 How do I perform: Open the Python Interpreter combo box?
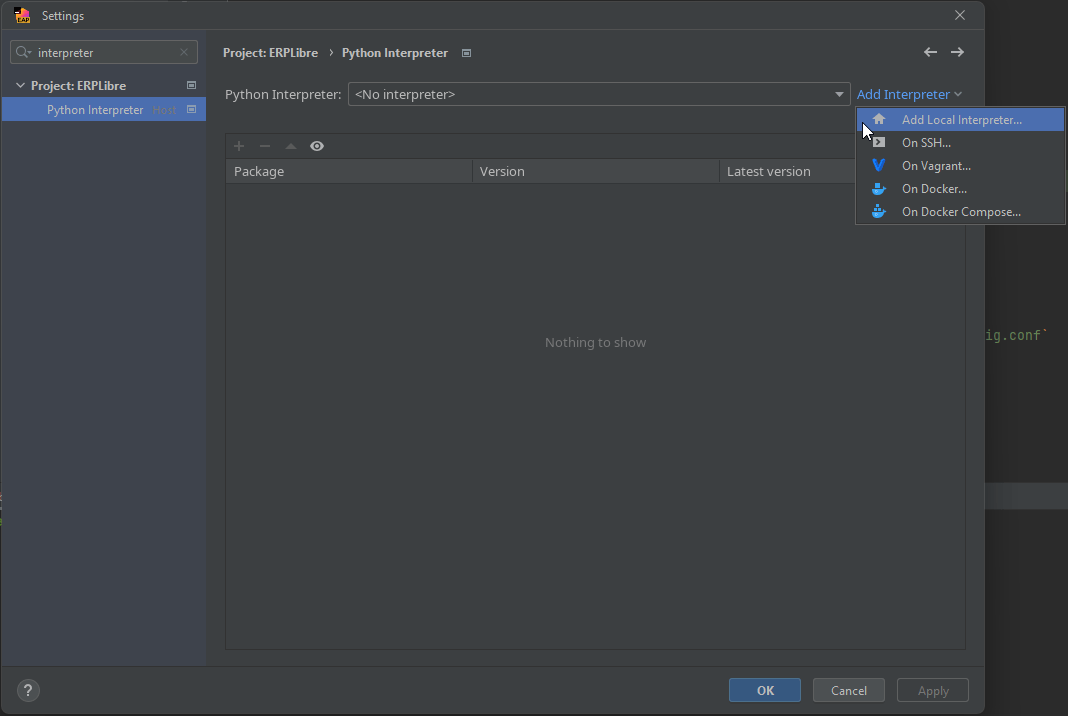coord(599,94)
